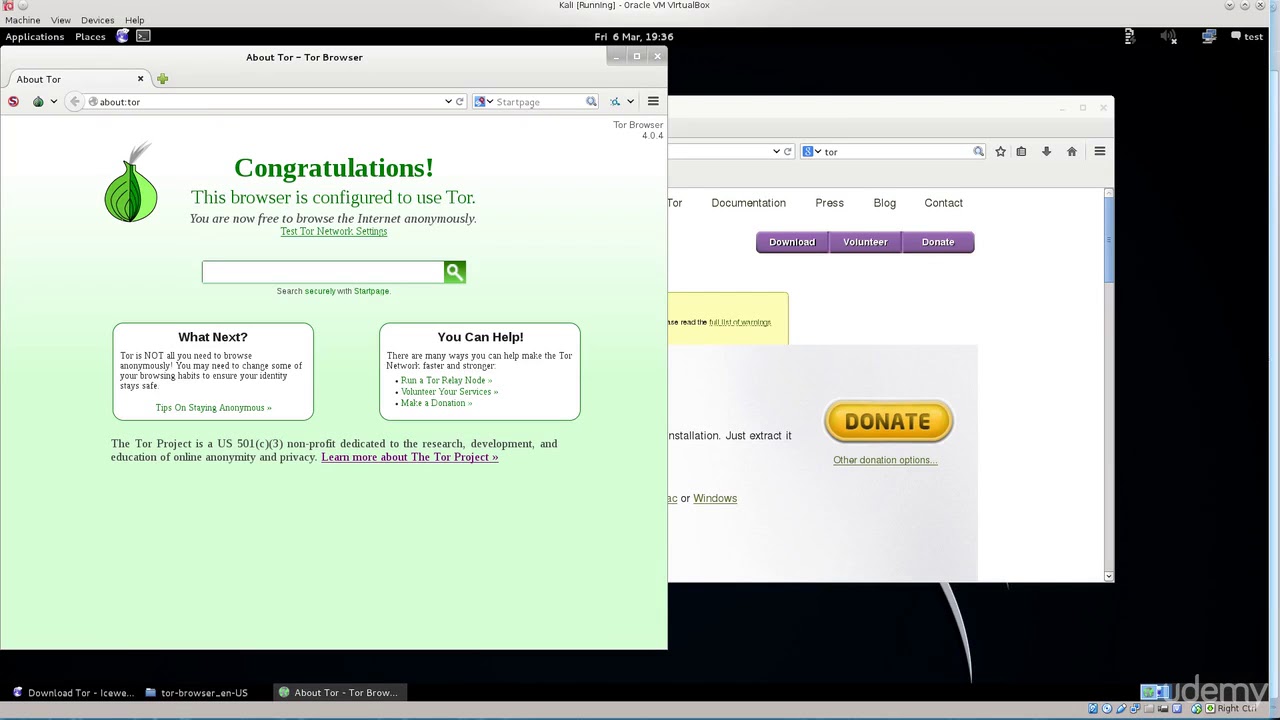This screenshot has width=1280, height=720.
Task: Switch to tor-browser_en-US taskbar item
Action: [x=196, y=692]
